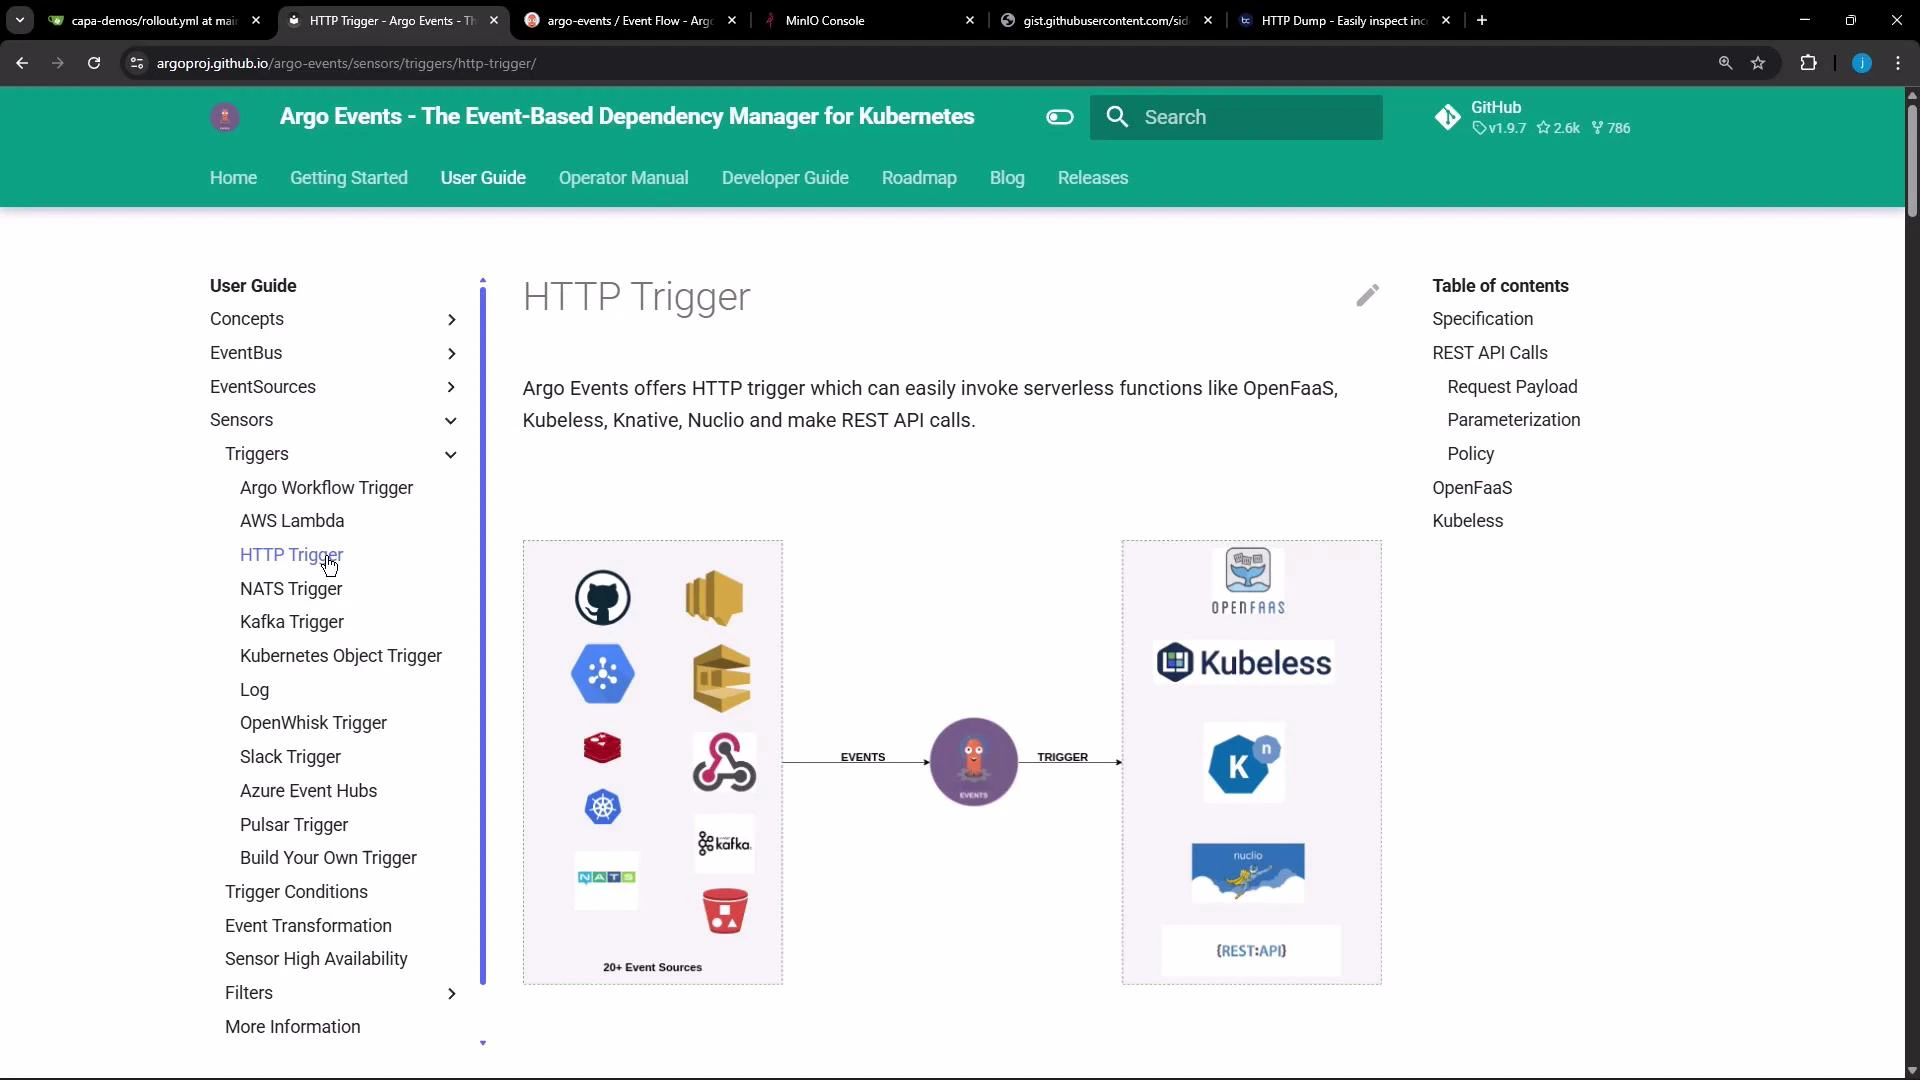This screenshot has height=1080, width=1920.
Task: Click the zoom magnifier icon in address bar
Action: 1725,63
